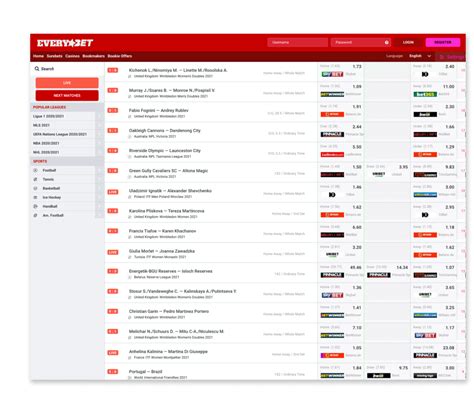The width and height of the screenshot is (474, 414).
Task: Click 10bet logo in Uladzimir Ignatik row
Action: point(332,195)
